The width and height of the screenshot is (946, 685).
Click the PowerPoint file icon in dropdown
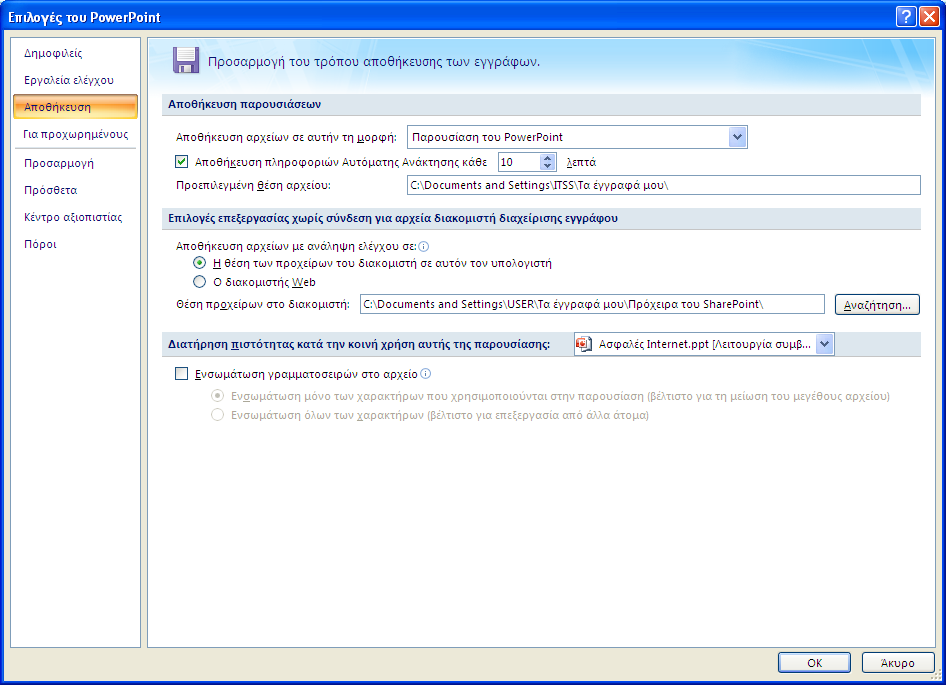pyautogui.click(x=583, y=344)
